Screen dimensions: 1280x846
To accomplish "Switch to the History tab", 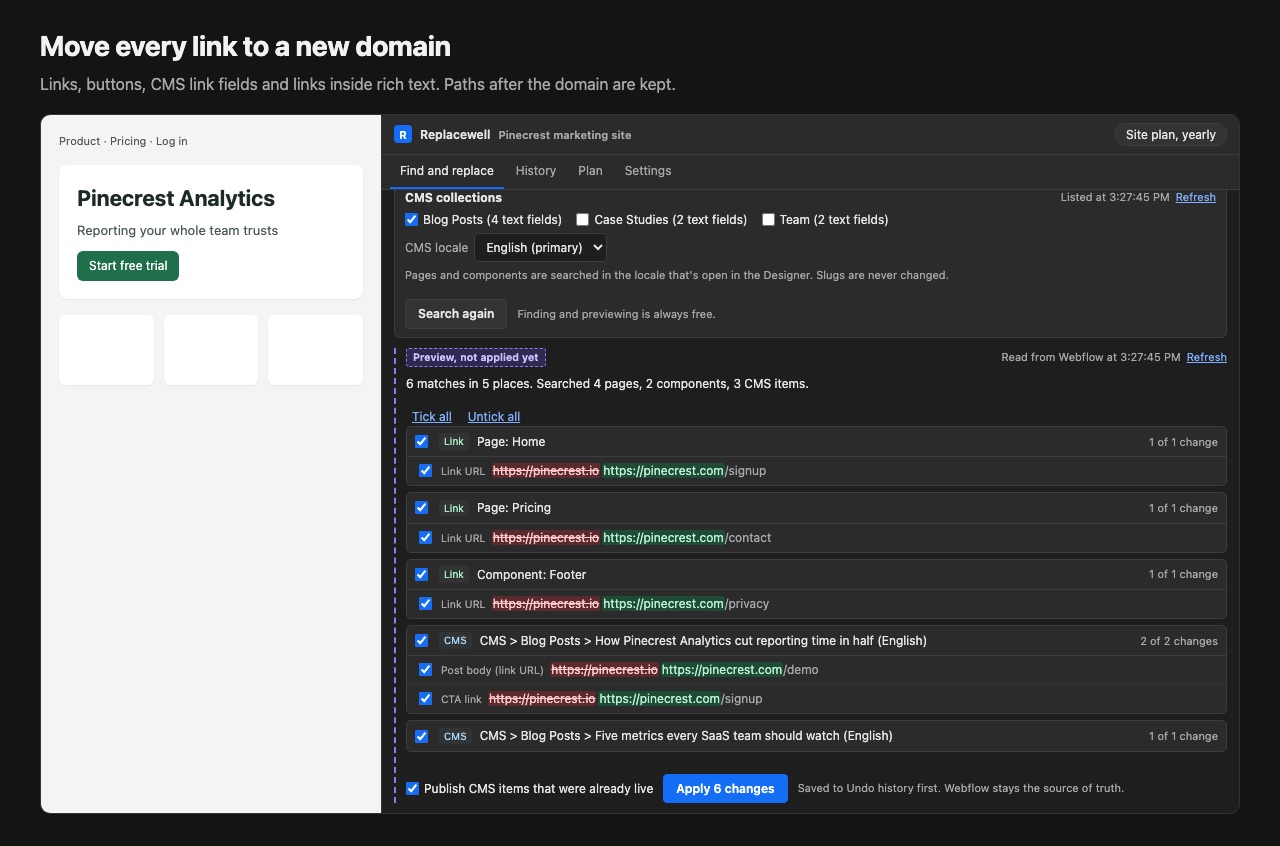I will pos(536,171).
